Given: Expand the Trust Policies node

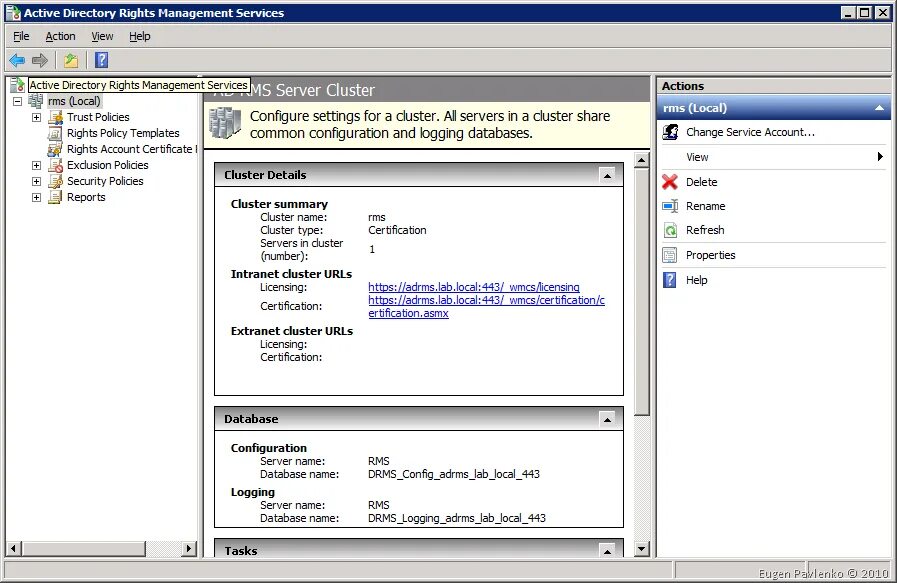Looking at the screenshot, I should 37,117.
